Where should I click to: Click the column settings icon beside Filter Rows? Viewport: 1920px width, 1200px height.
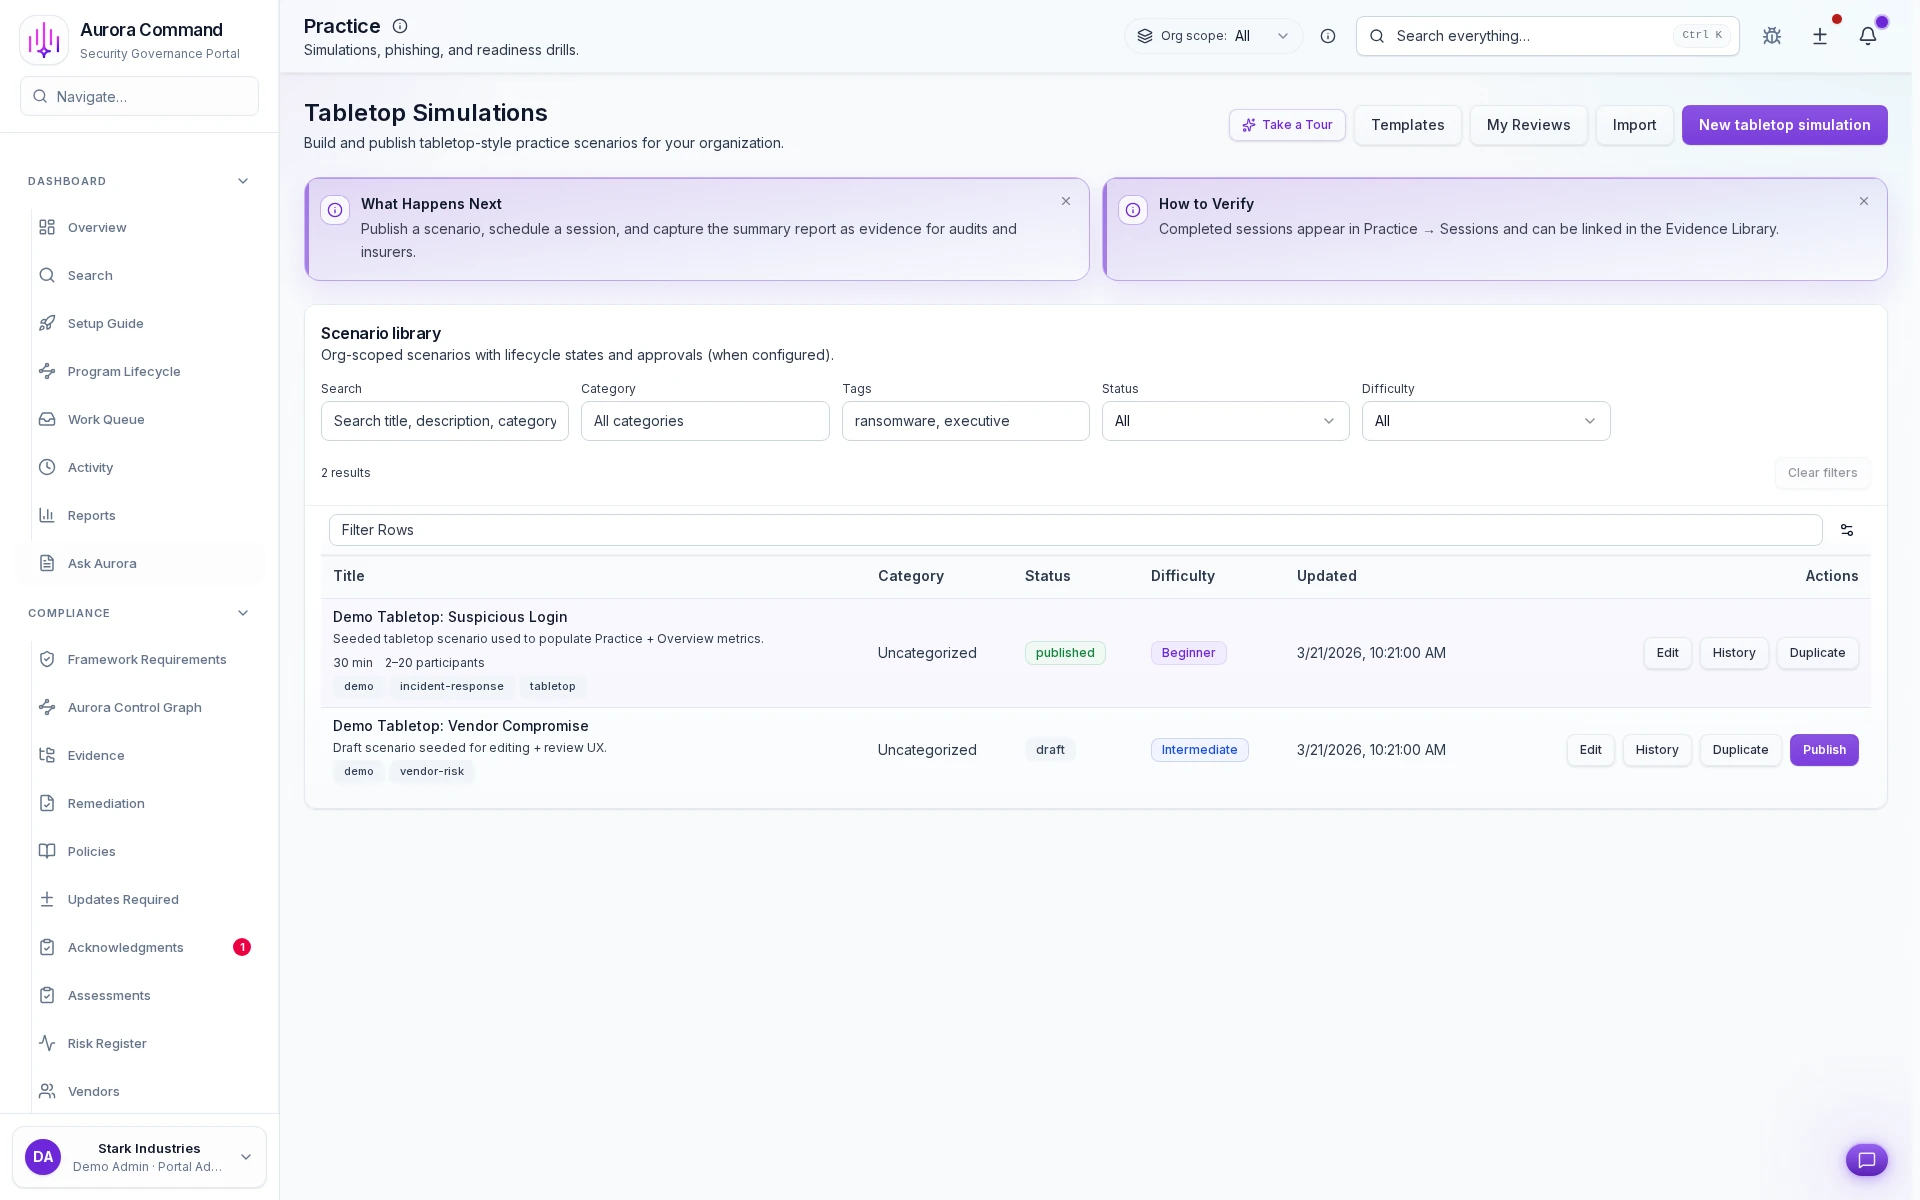1846,530
